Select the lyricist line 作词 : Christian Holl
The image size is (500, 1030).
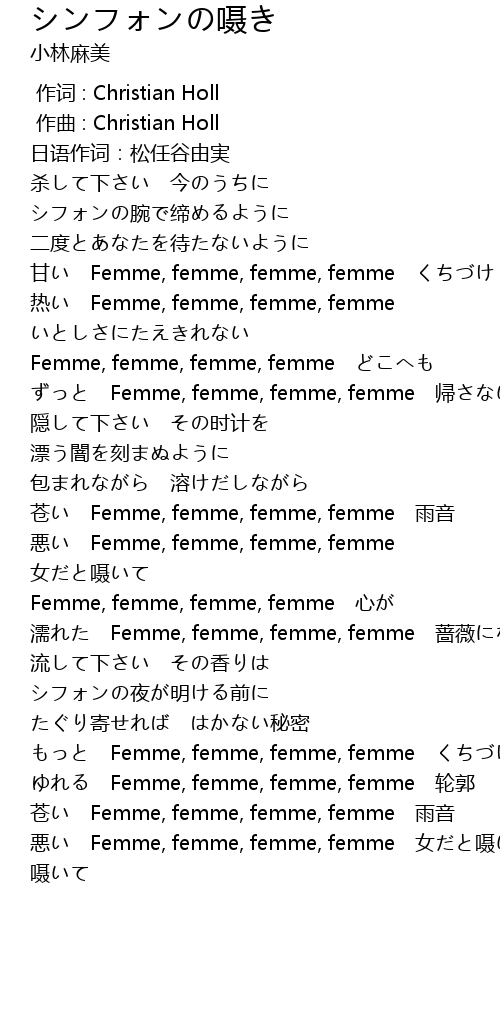pyautogui.click(x=127, y=93)
